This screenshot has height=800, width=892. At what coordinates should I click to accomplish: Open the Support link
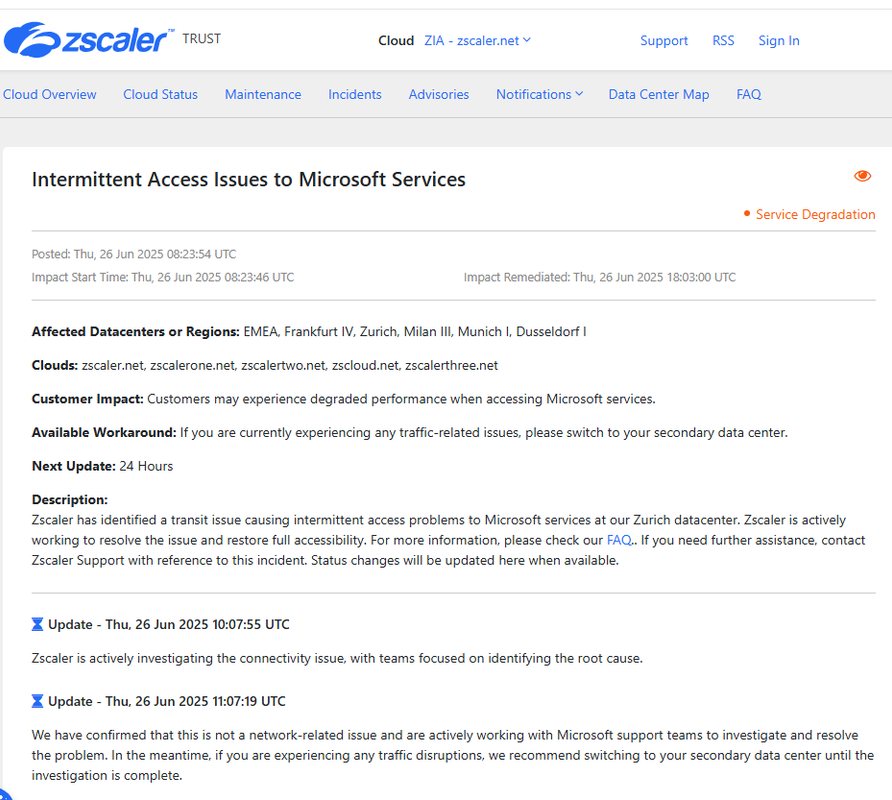(x=664, y=41)
